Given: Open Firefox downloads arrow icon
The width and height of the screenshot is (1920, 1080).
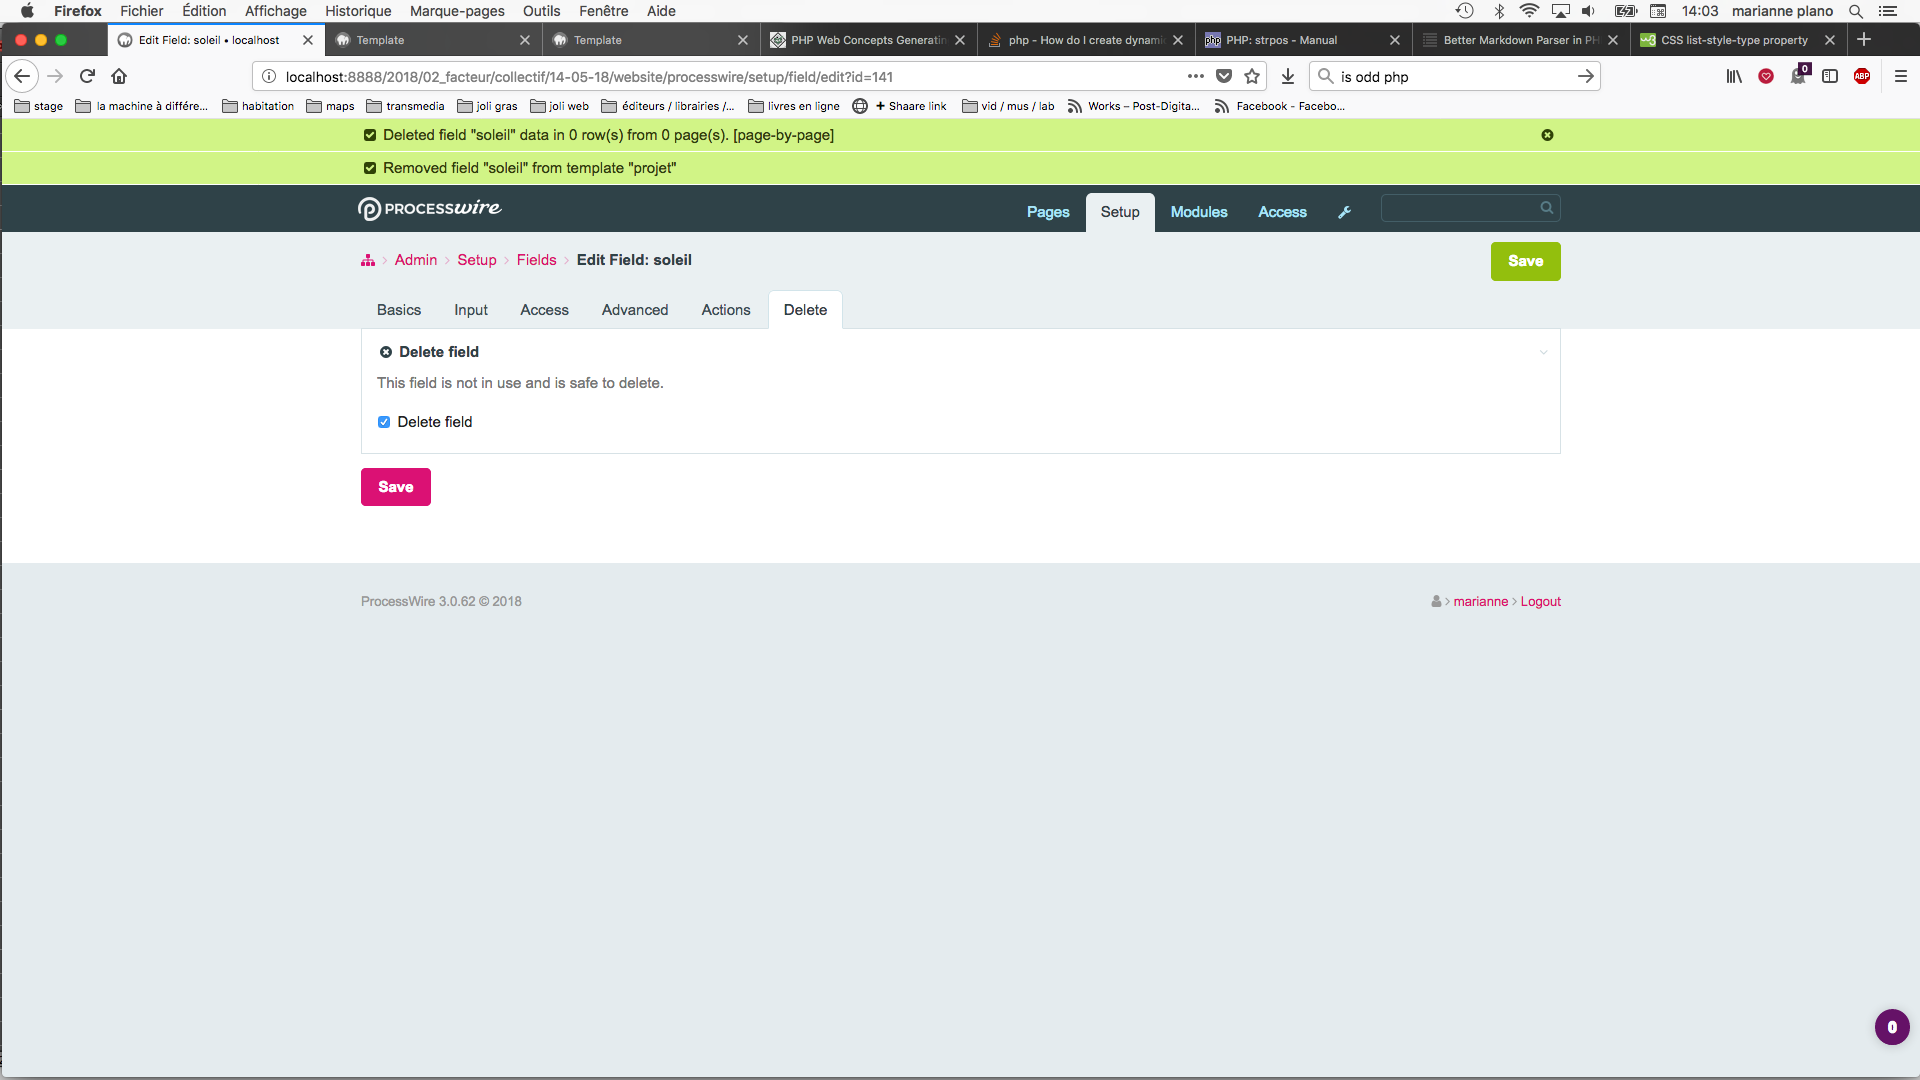Looking at the screenshot, I should point(1288,76).
